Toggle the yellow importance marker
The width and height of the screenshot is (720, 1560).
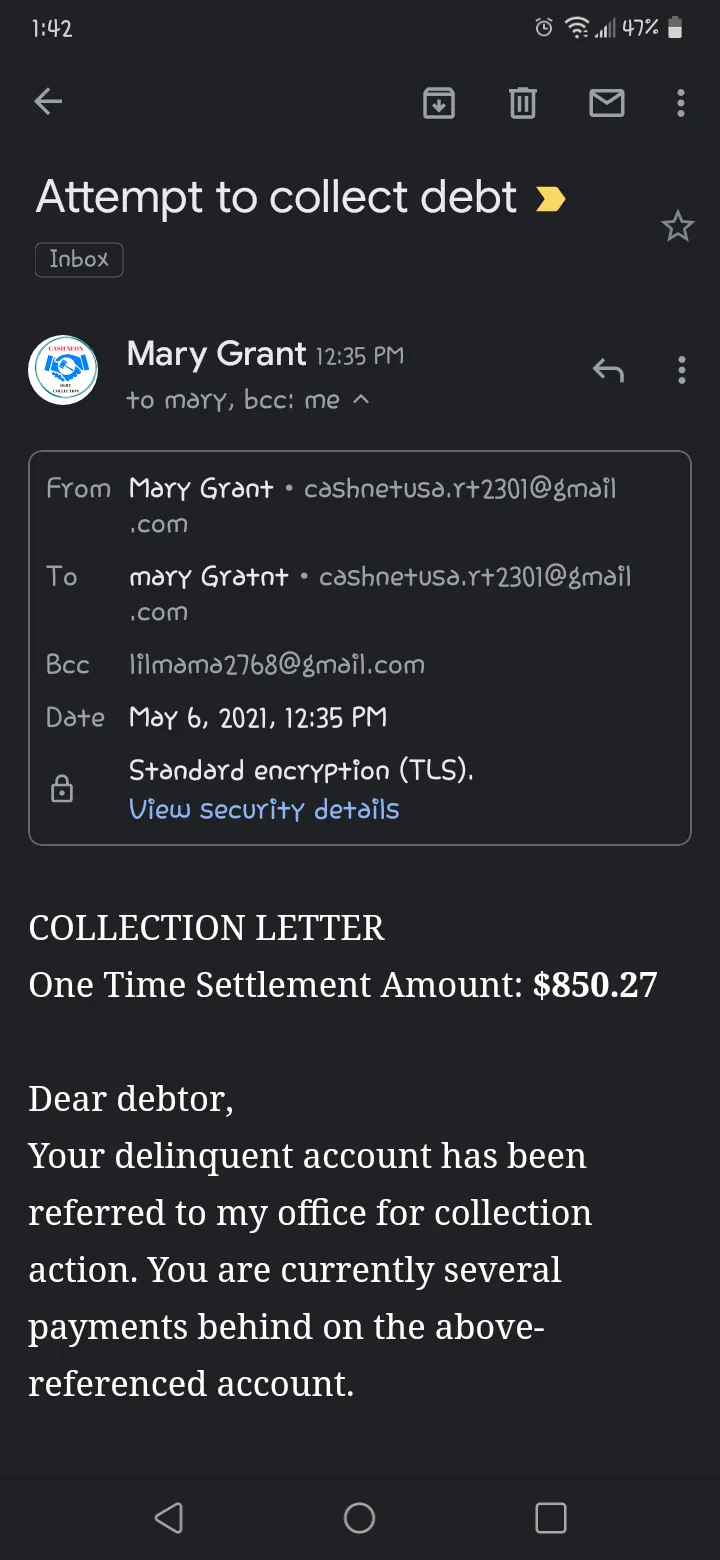click(x=550, y=200)
